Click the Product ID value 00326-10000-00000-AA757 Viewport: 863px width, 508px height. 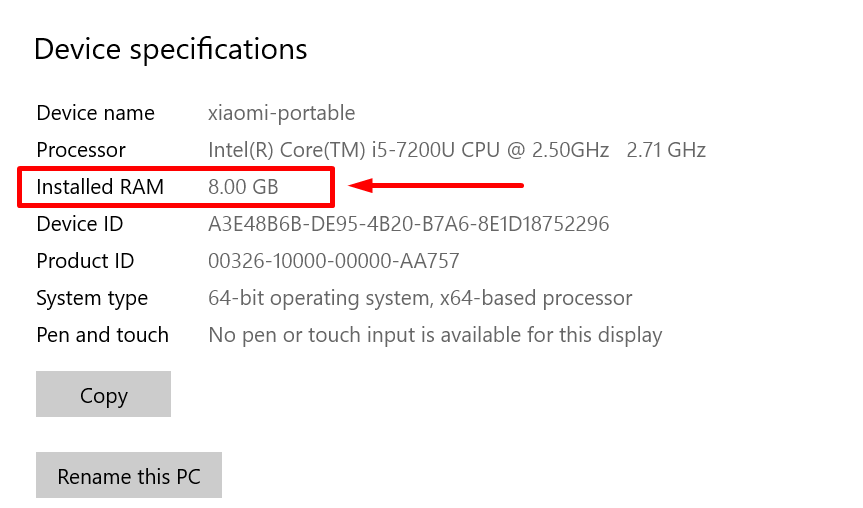coord(333,261)
